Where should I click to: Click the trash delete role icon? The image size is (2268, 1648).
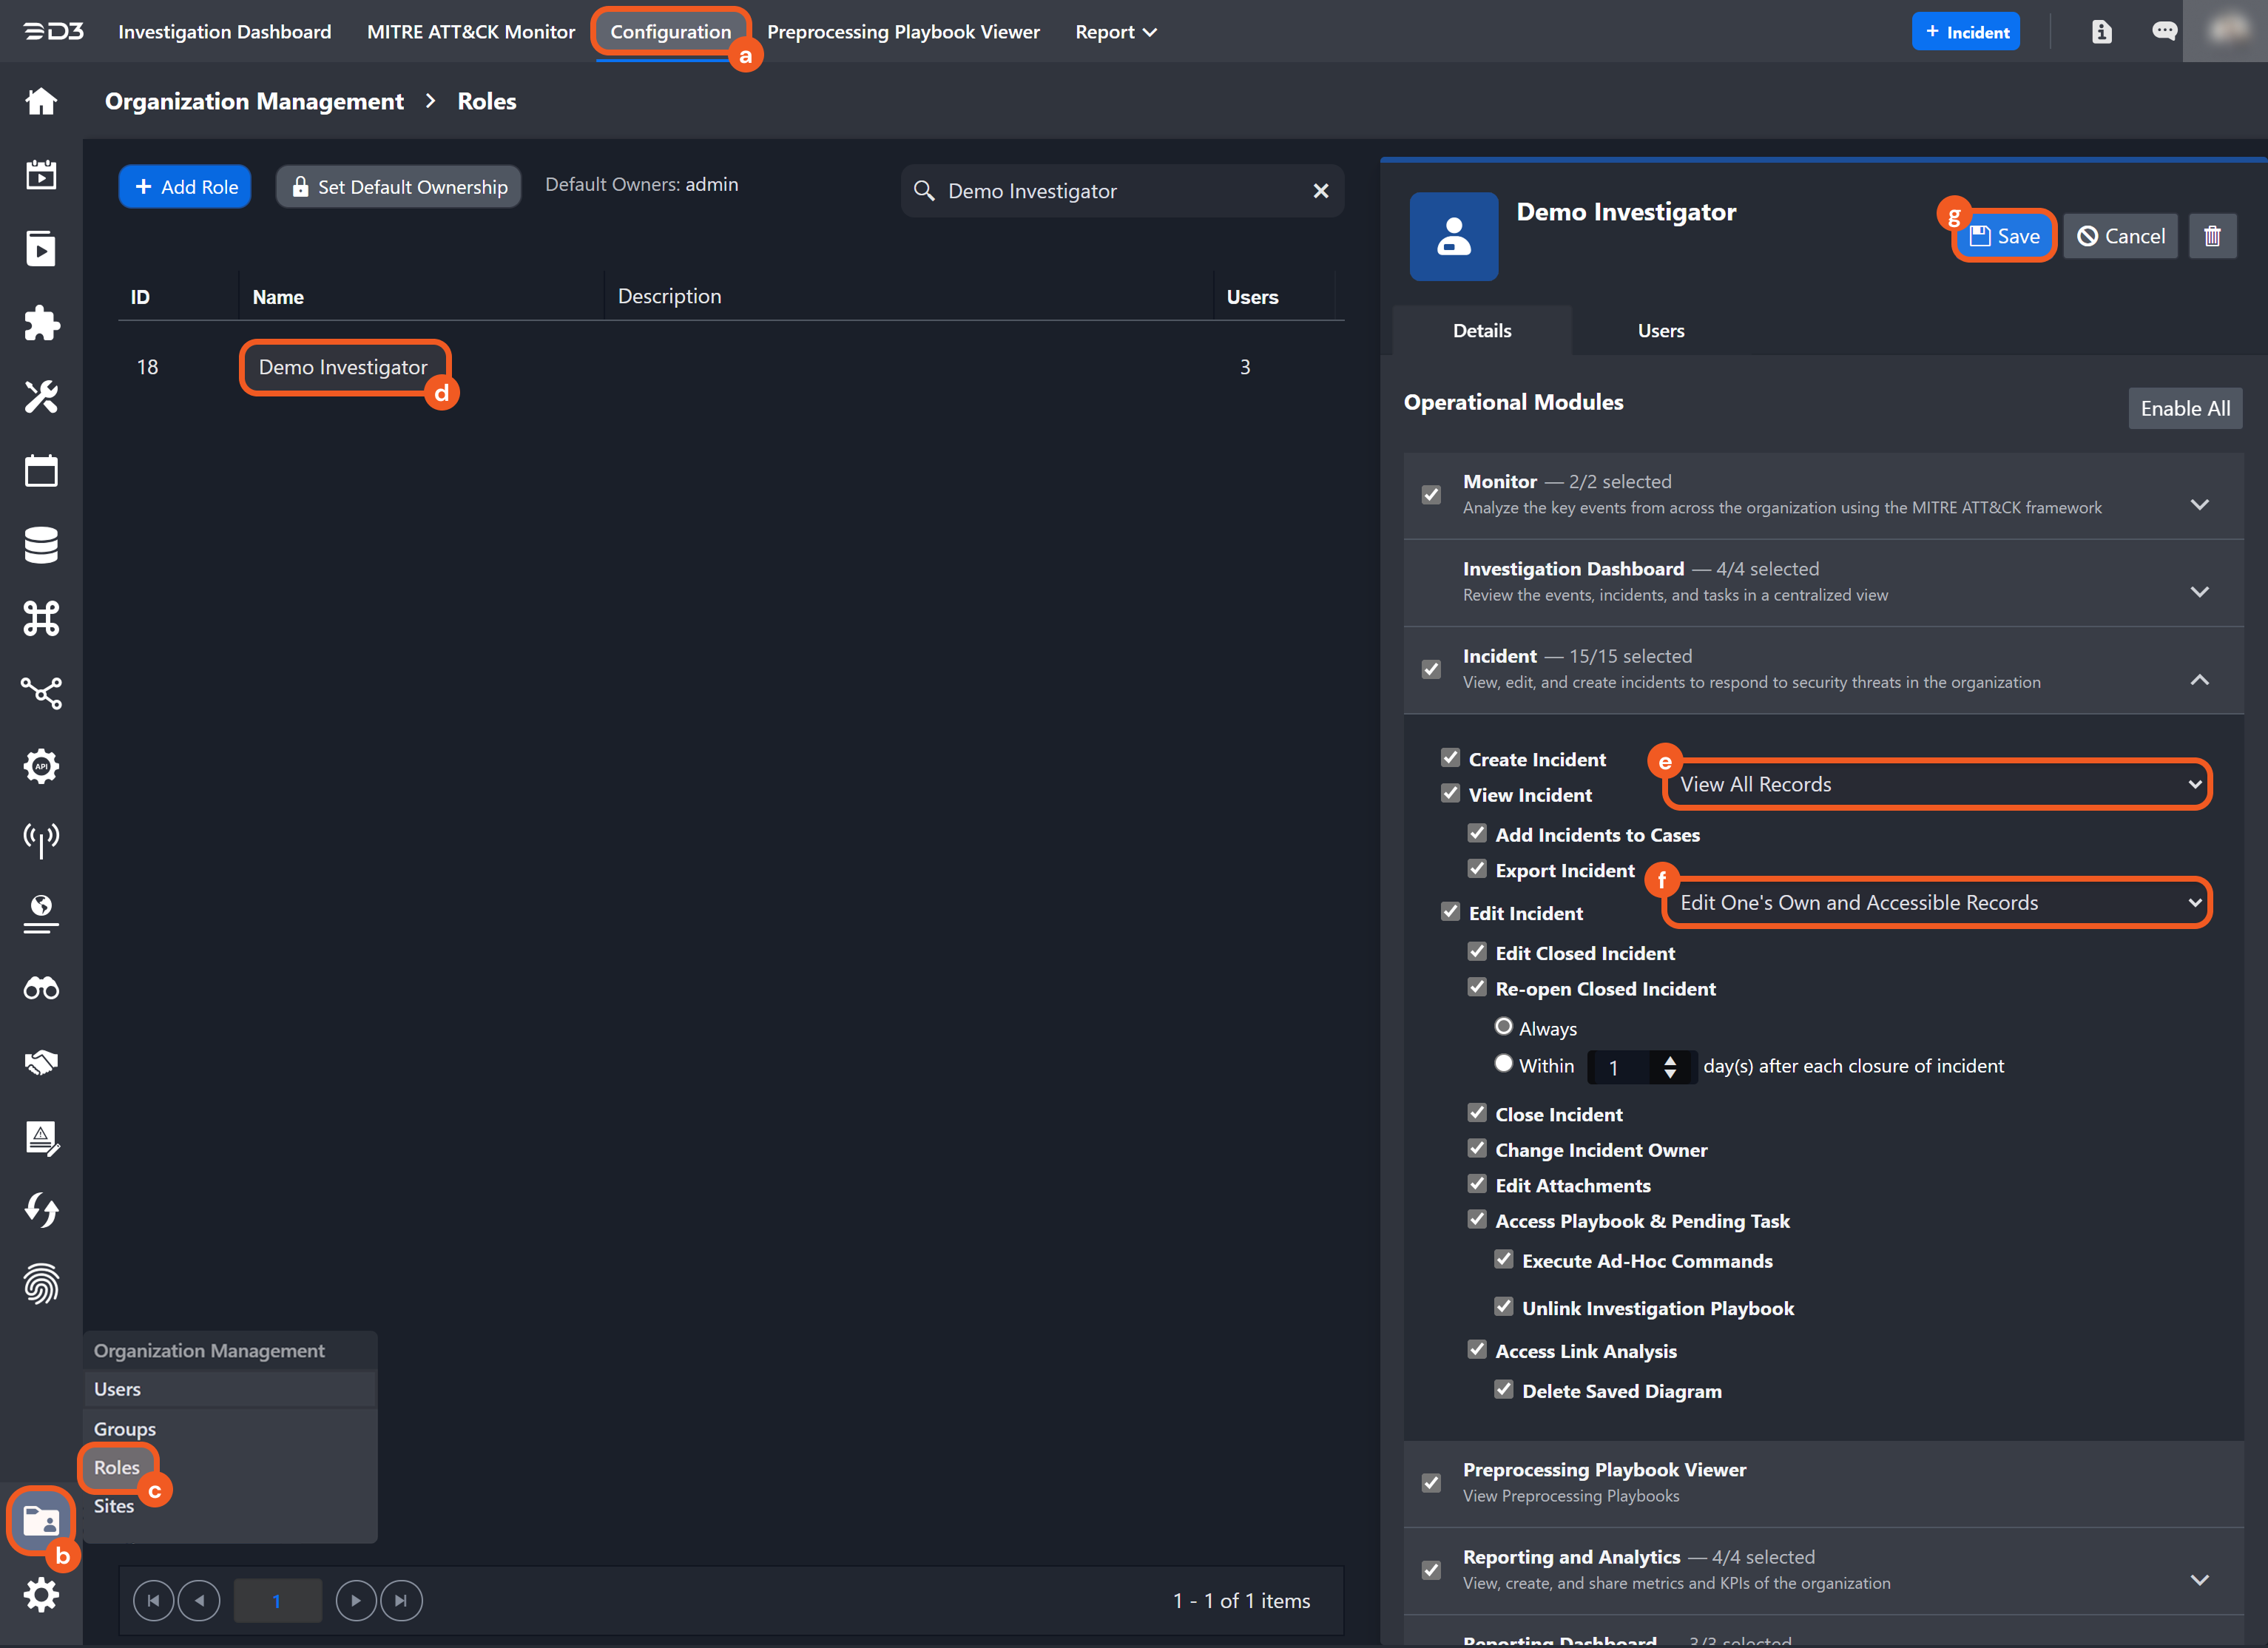click(2211, 236)
